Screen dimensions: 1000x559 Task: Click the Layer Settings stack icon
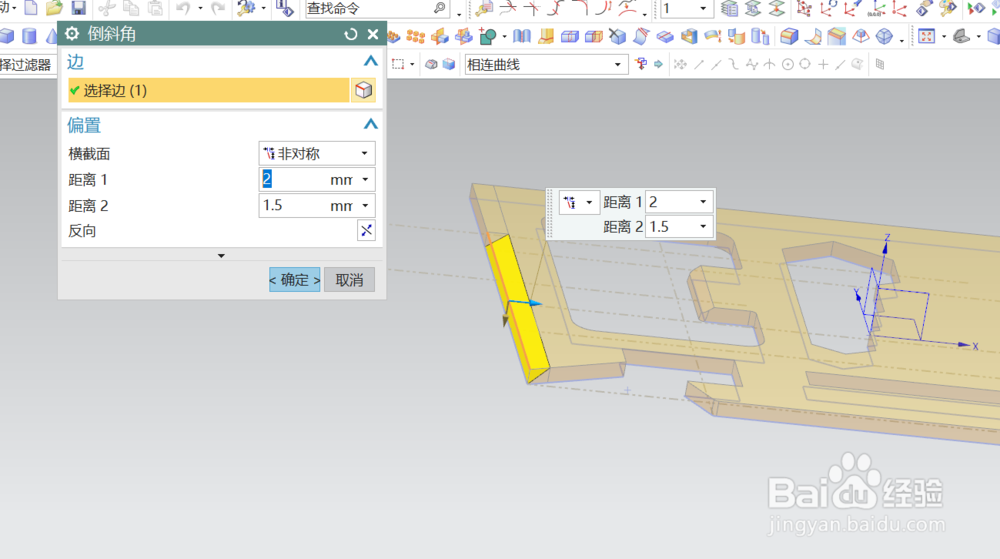point(729,8)
